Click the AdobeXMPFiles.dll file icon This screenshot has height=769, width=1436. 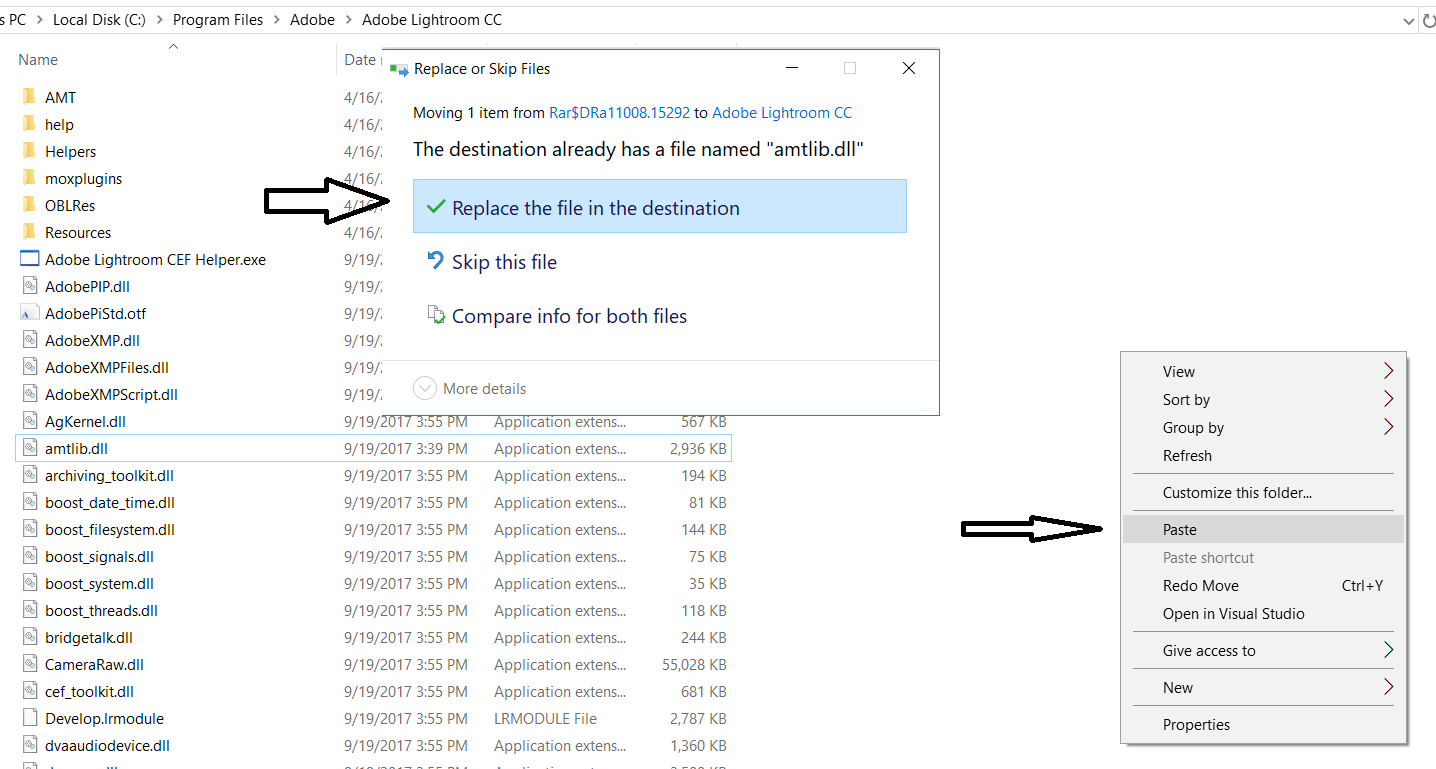(x=29, y=367)
